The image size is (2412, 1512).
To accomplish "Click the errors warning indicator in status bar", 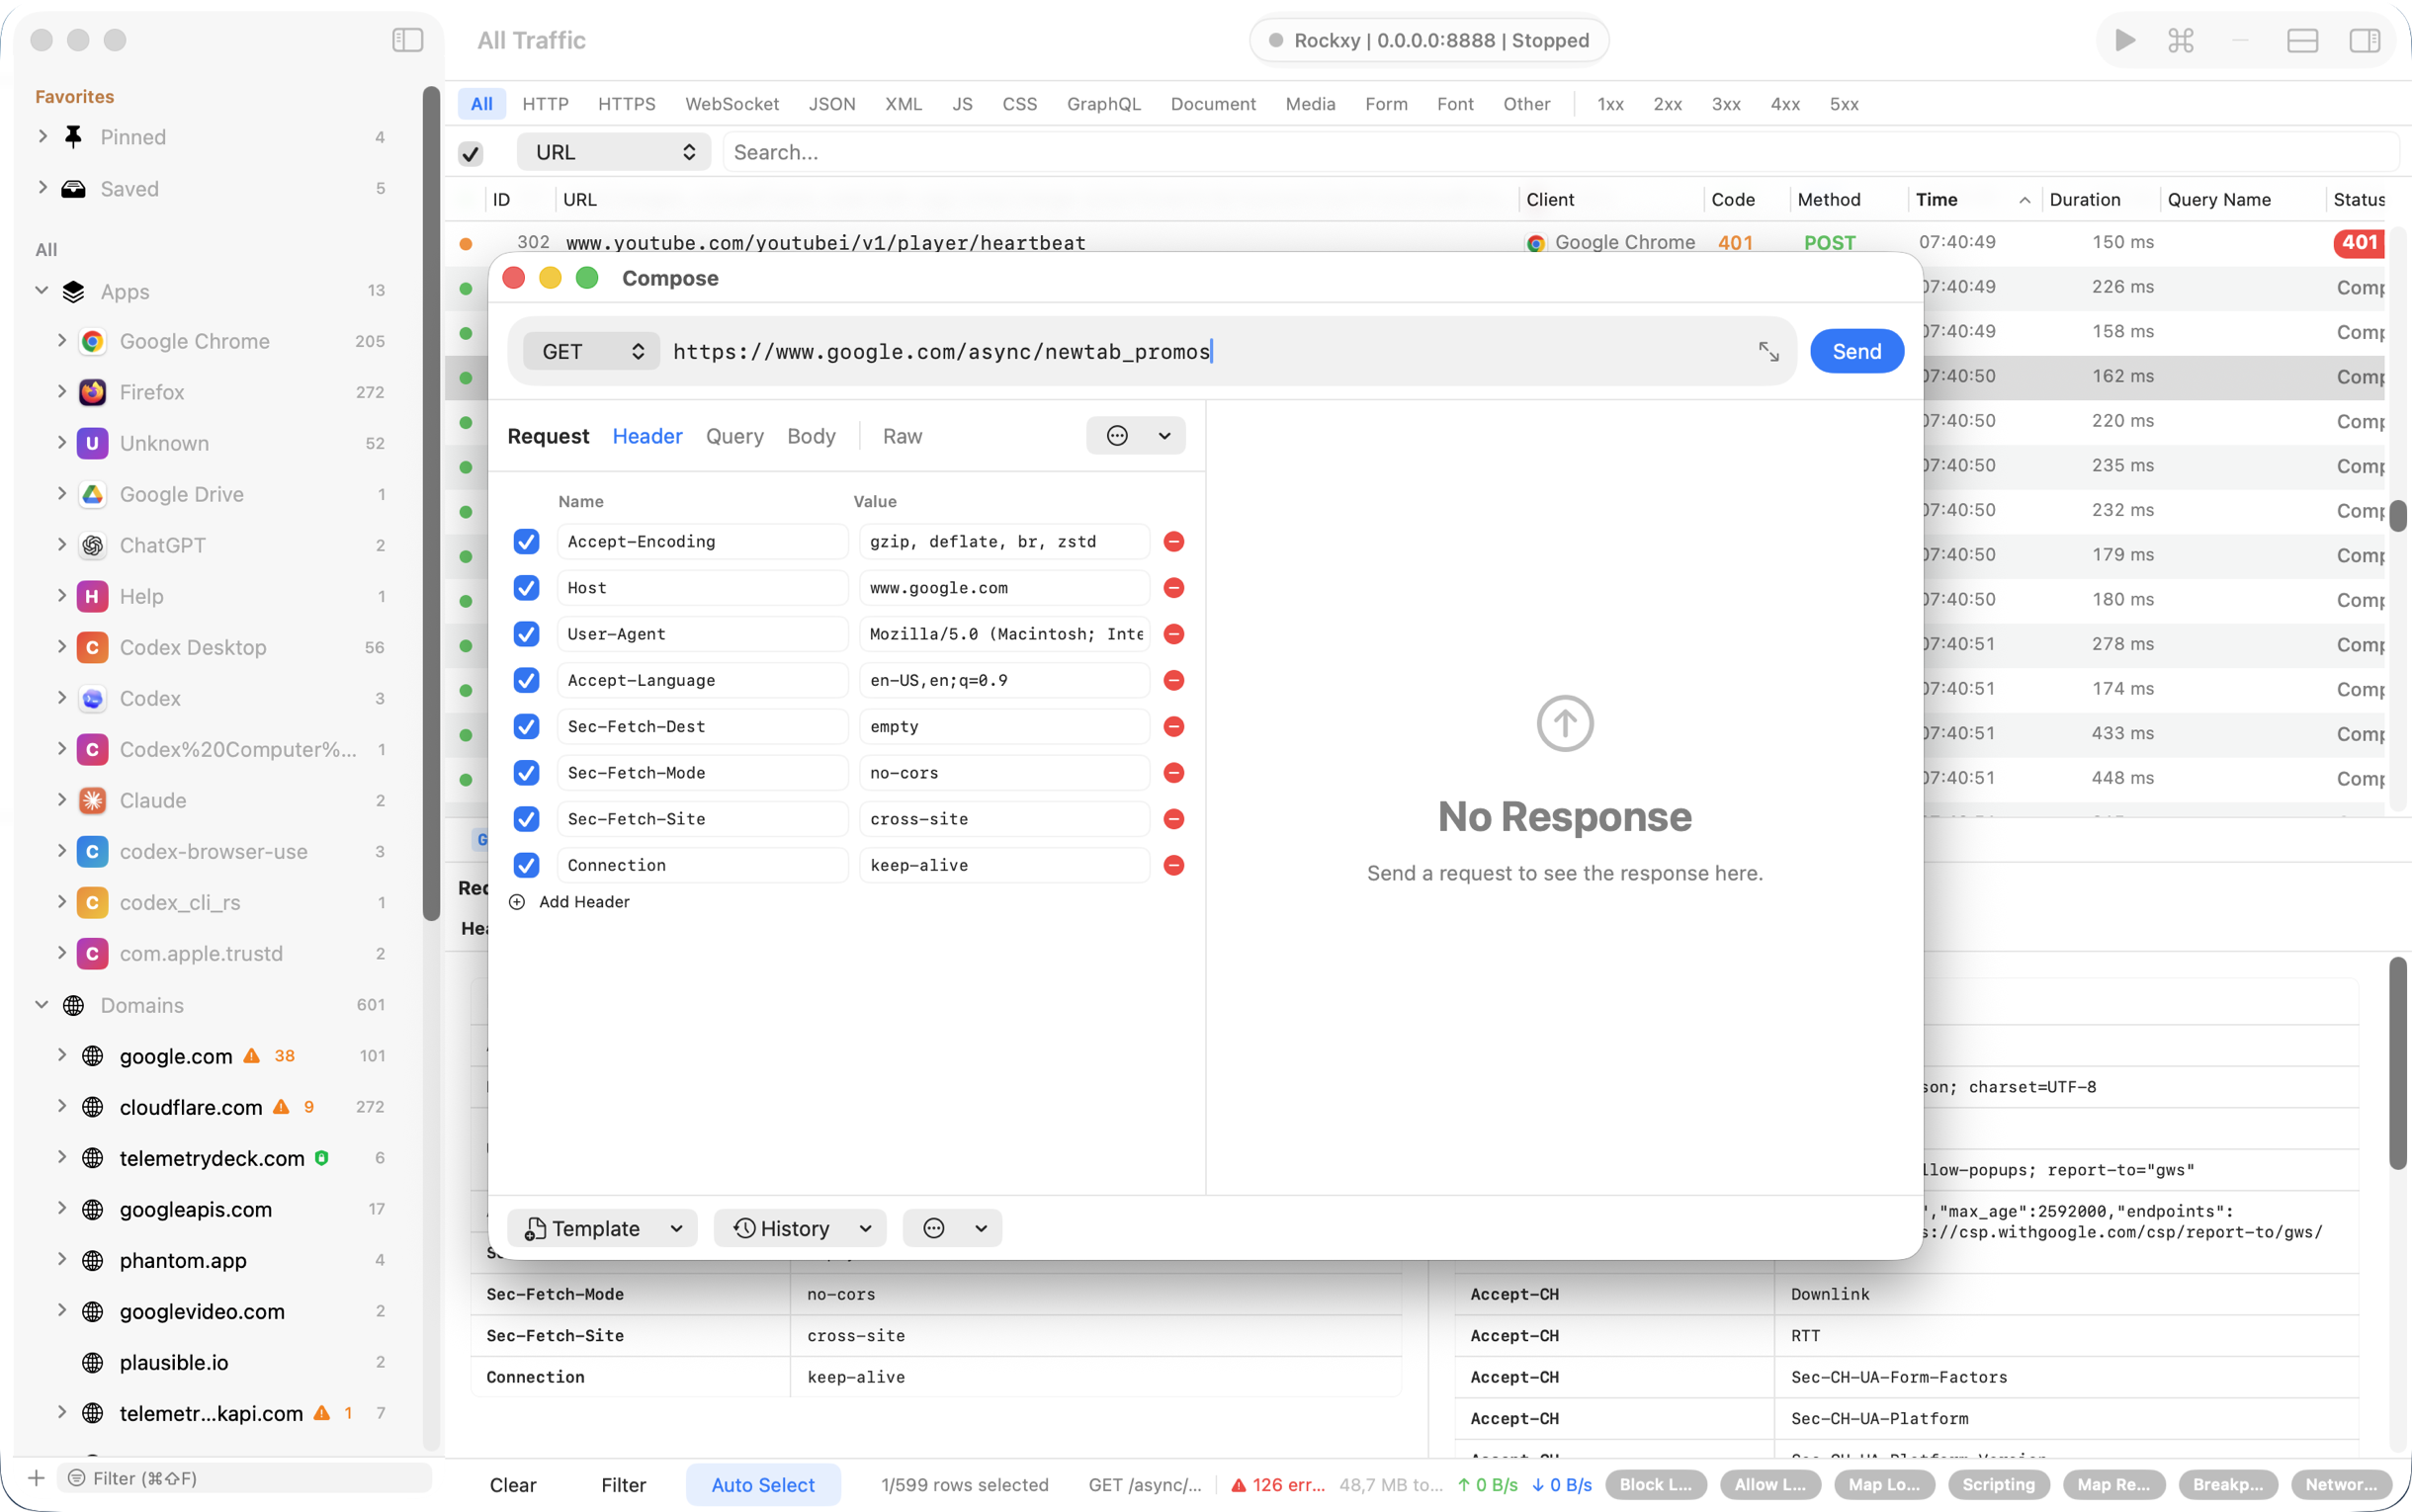I will 1276,1485.
